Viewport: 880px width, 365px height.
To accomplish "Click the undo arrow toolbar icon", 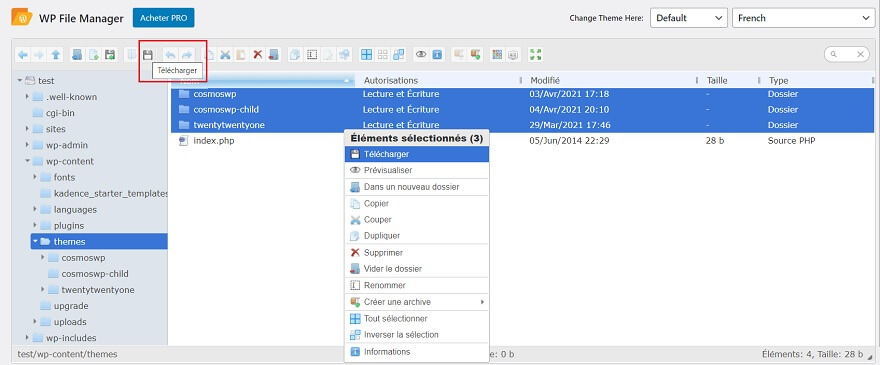I will pos(171,54).
